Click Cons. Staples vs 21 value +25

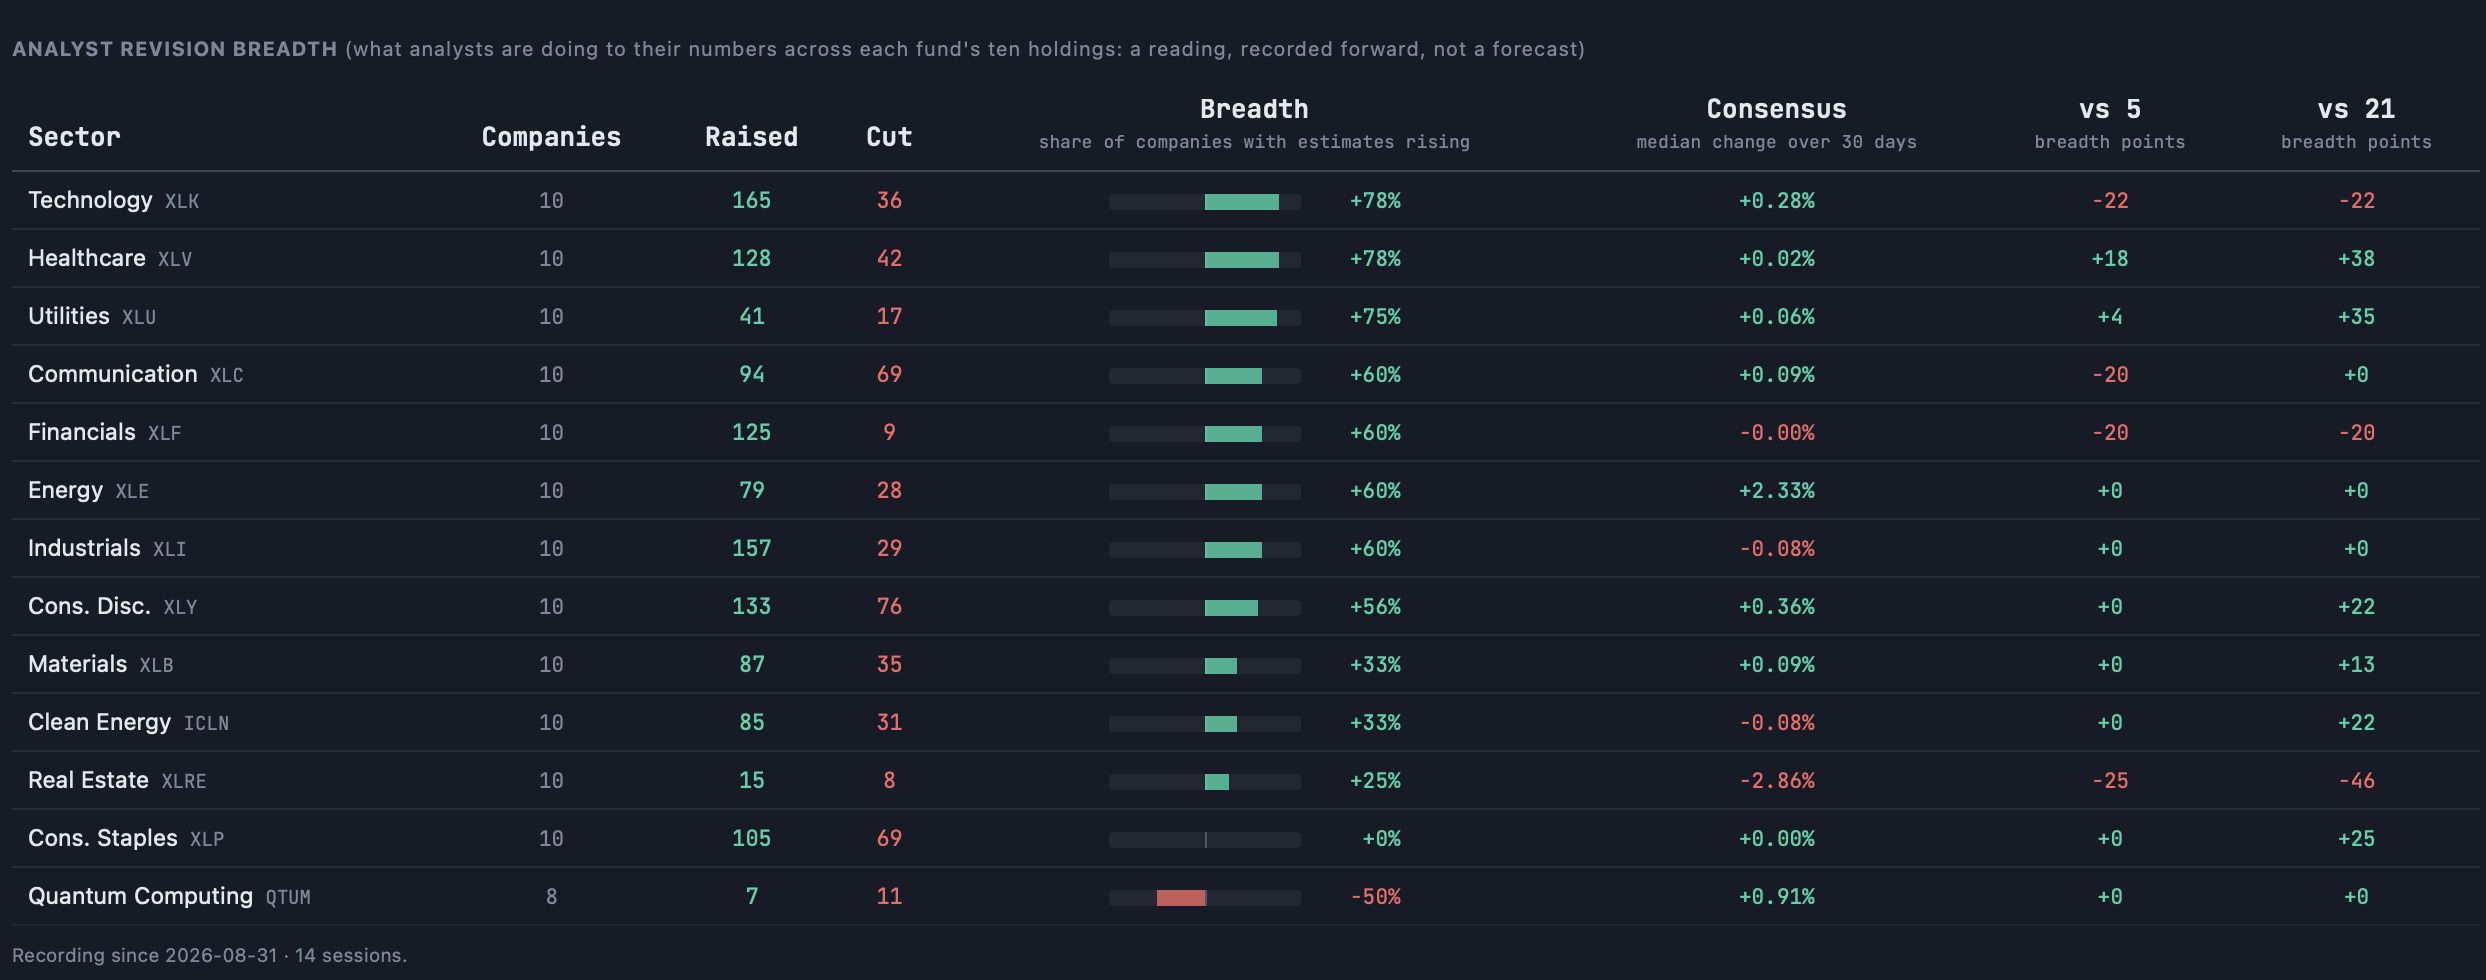pyautogui.click(x=2356, y=839)
